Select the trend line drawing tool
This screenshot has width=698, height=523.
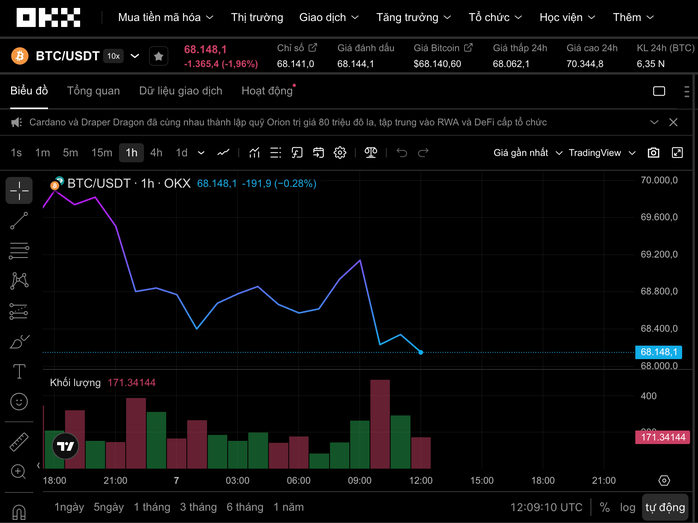[19, 221]
